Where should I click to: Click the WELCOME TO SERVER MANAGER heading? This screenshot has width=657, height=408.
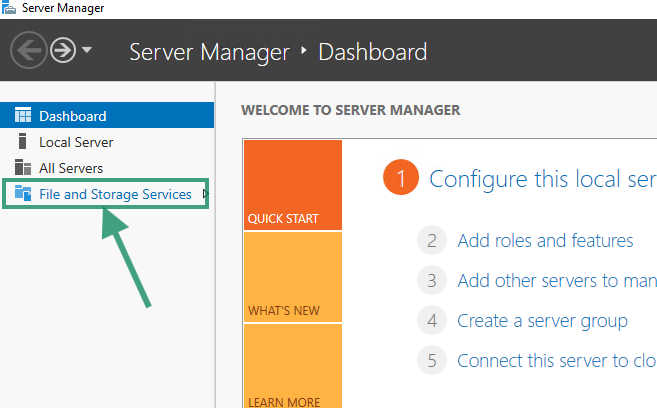point(351,110)
